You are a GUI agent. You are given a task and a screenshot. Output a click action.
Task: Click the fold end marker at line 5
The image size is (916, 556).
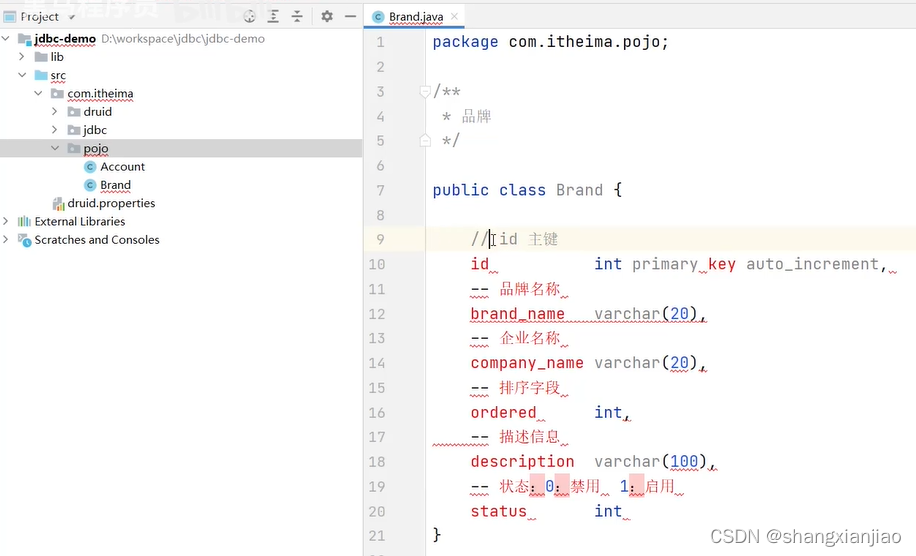(x=425, y=141)
